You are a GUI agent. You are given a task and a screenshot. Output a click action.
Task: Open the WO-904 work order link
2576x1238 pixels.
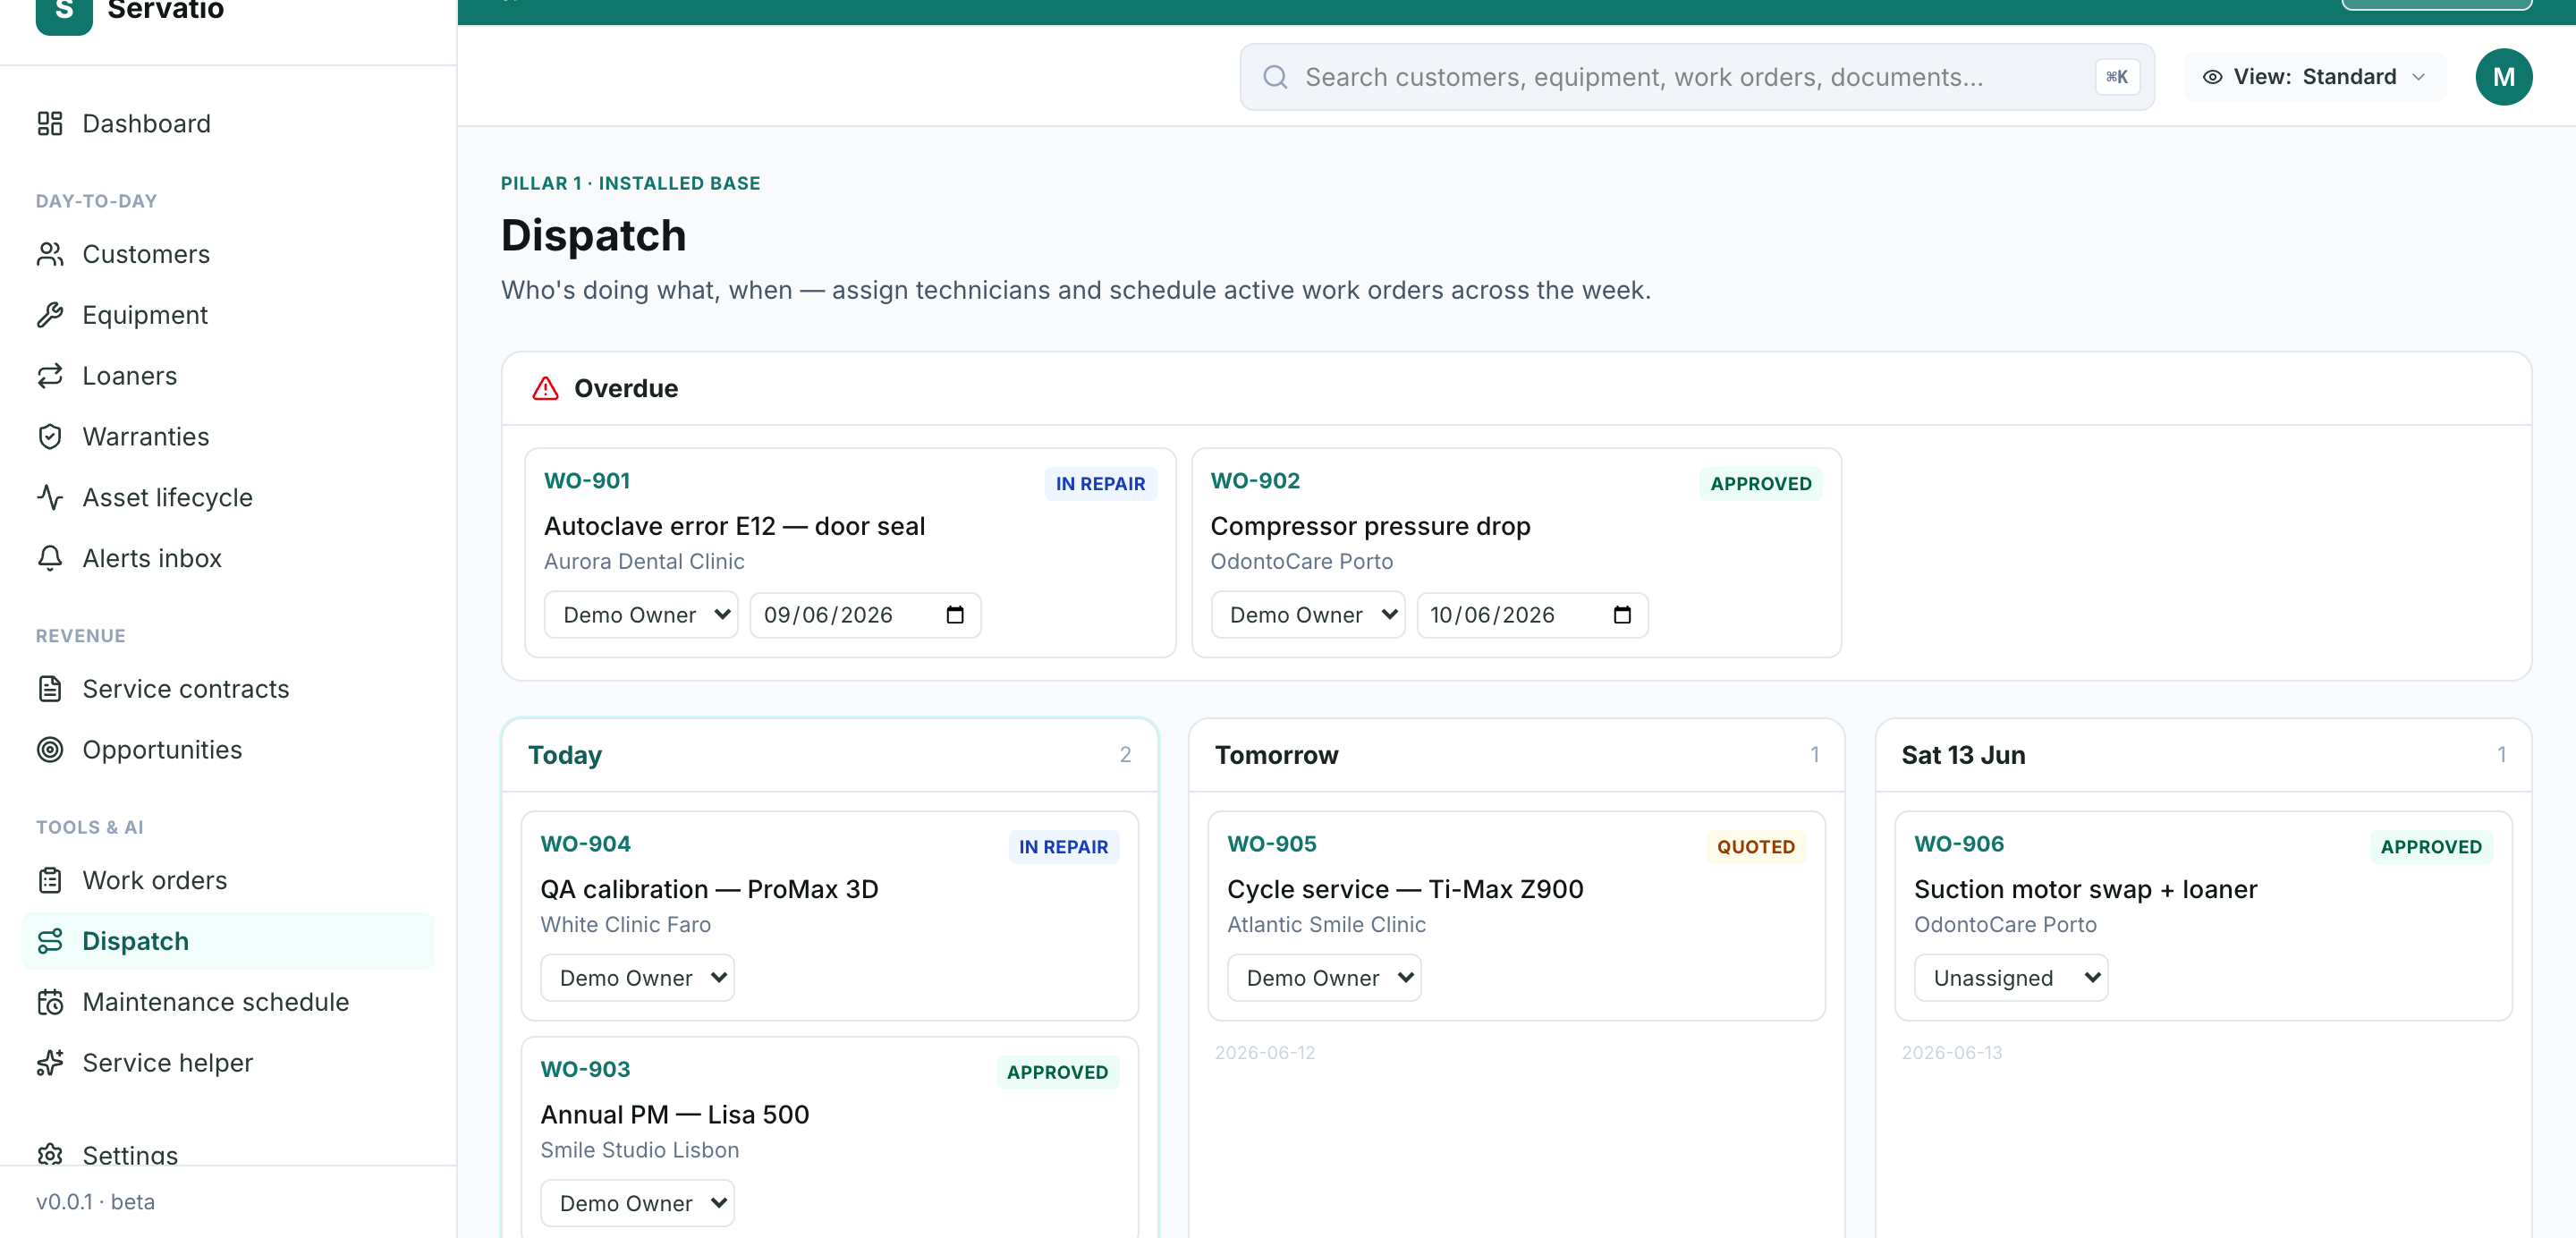pyautogui.click(x=585, y=844)
